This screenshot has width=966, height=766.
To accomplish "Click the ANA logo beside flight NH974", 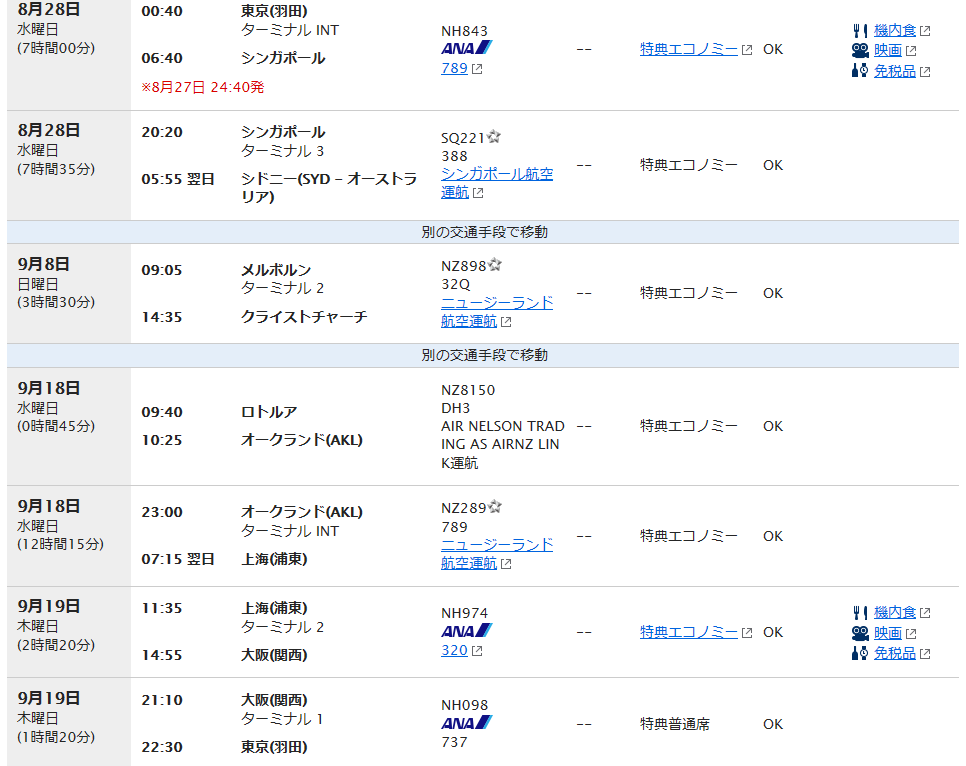I will click(466, 630).
